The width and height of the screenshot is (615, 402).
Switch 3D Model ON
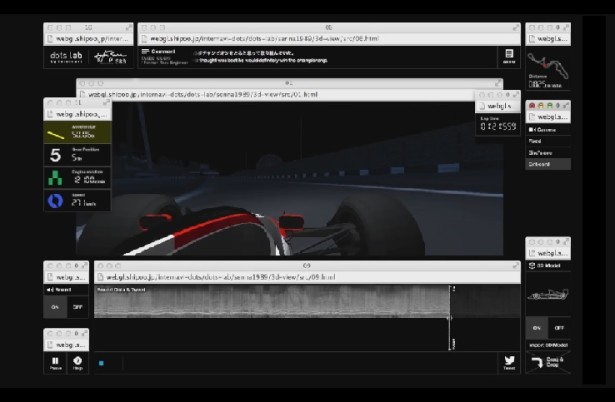[x=537, y=328]
